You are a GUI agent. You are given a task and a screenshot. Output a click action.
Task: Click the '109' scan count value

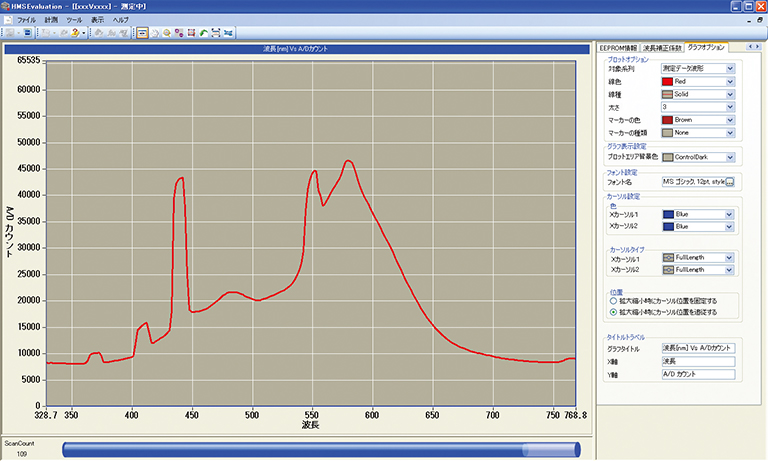click(x=22, y=454)
